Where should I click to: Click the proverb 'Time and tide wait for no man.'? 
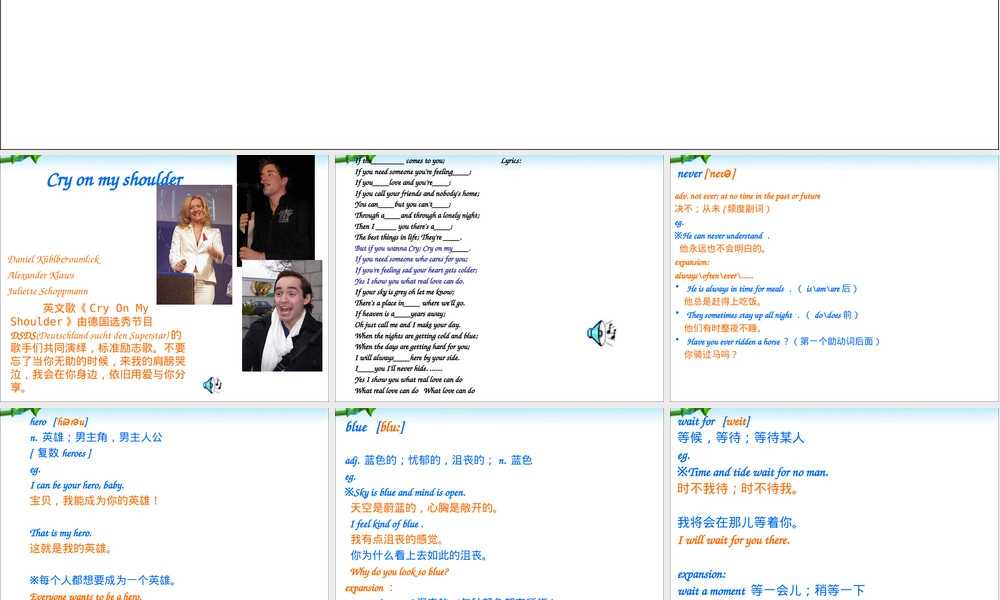coord(753,472)
